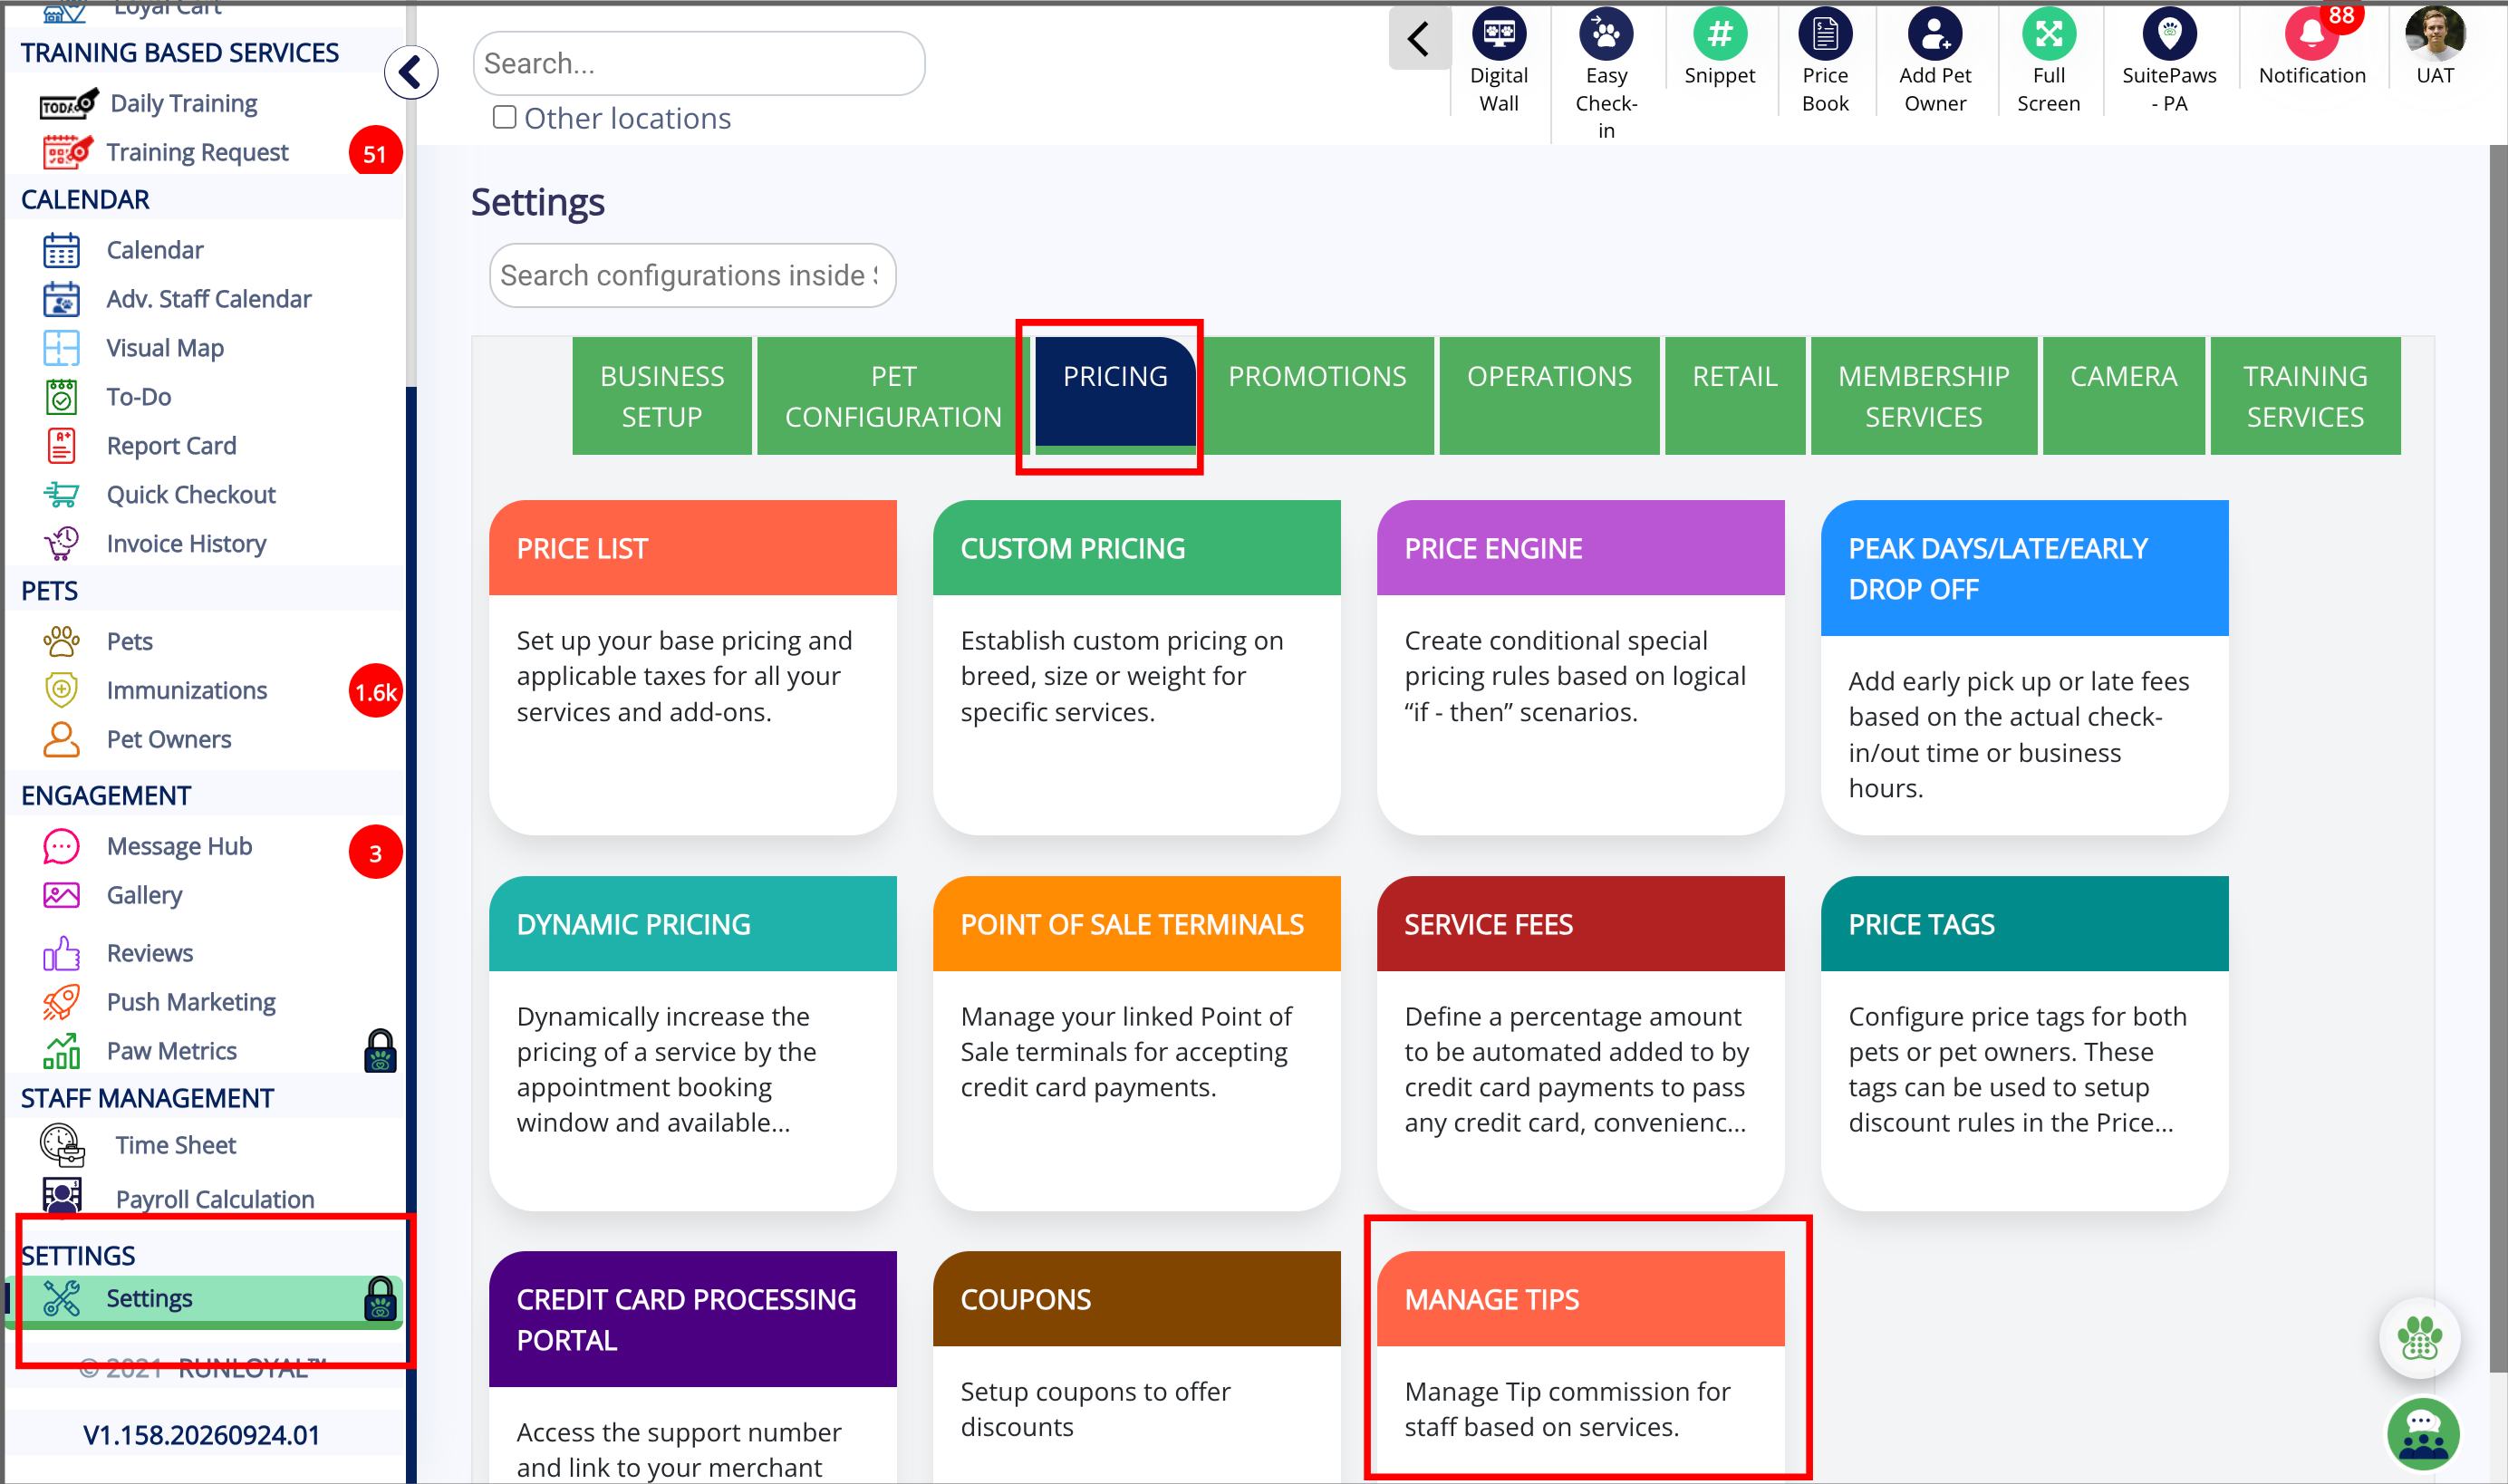
Task: Open the Dynamic Pricing card
Action: coord(692,1043)
